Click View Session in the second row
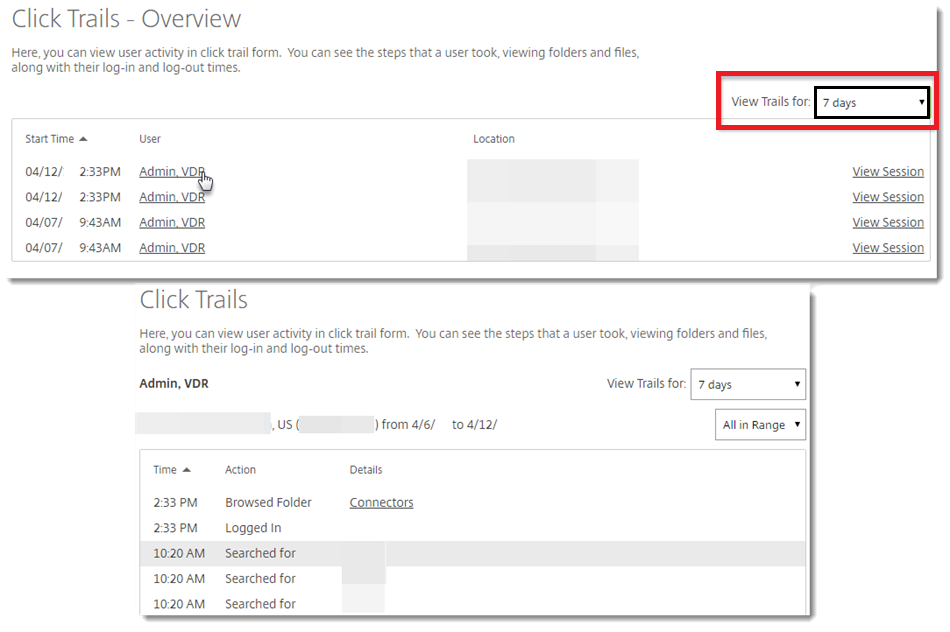The width and height of the screenshot is (950, 632). point(887,197)
